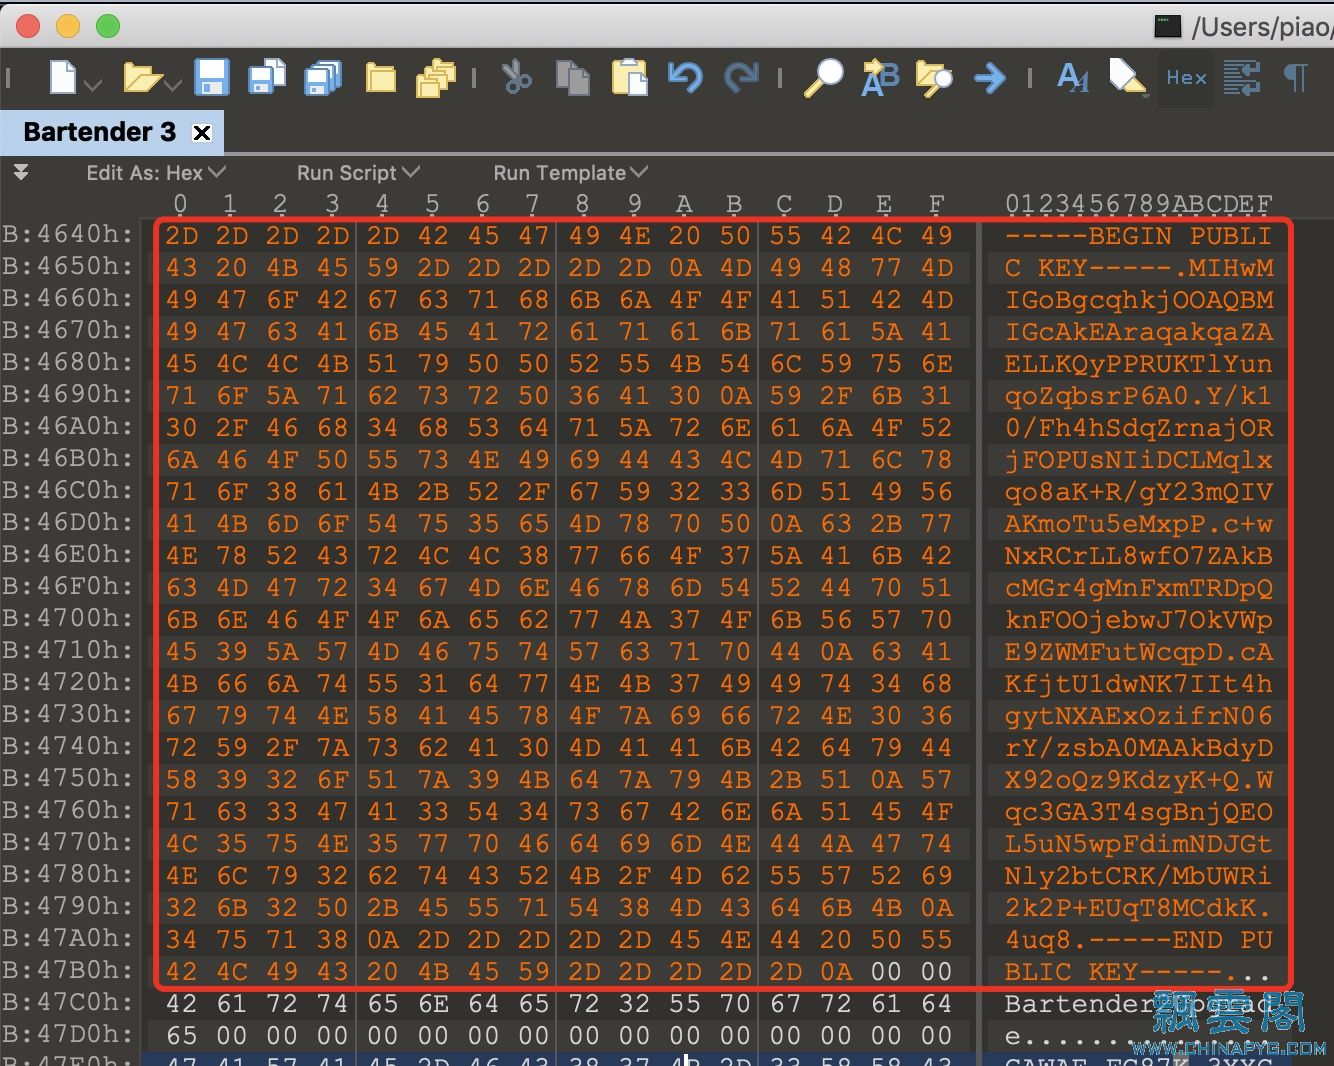Click ASCII text 'IGoBgcqhkjOOAQBM'

(x=1138, y=300)
